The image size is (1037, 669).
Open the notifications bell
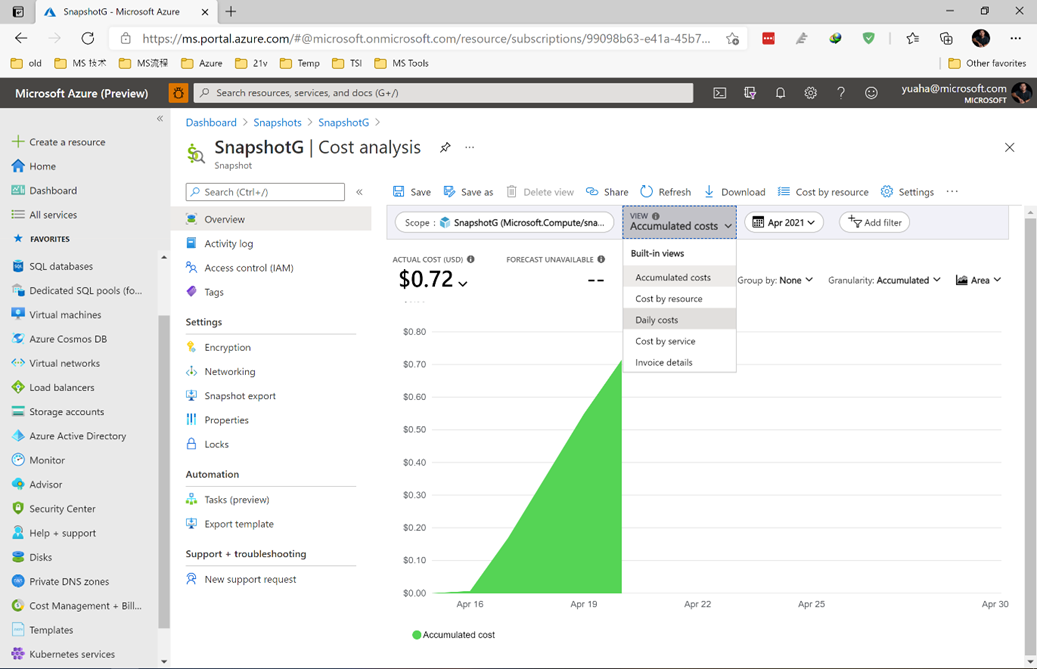tap(780, 93)
